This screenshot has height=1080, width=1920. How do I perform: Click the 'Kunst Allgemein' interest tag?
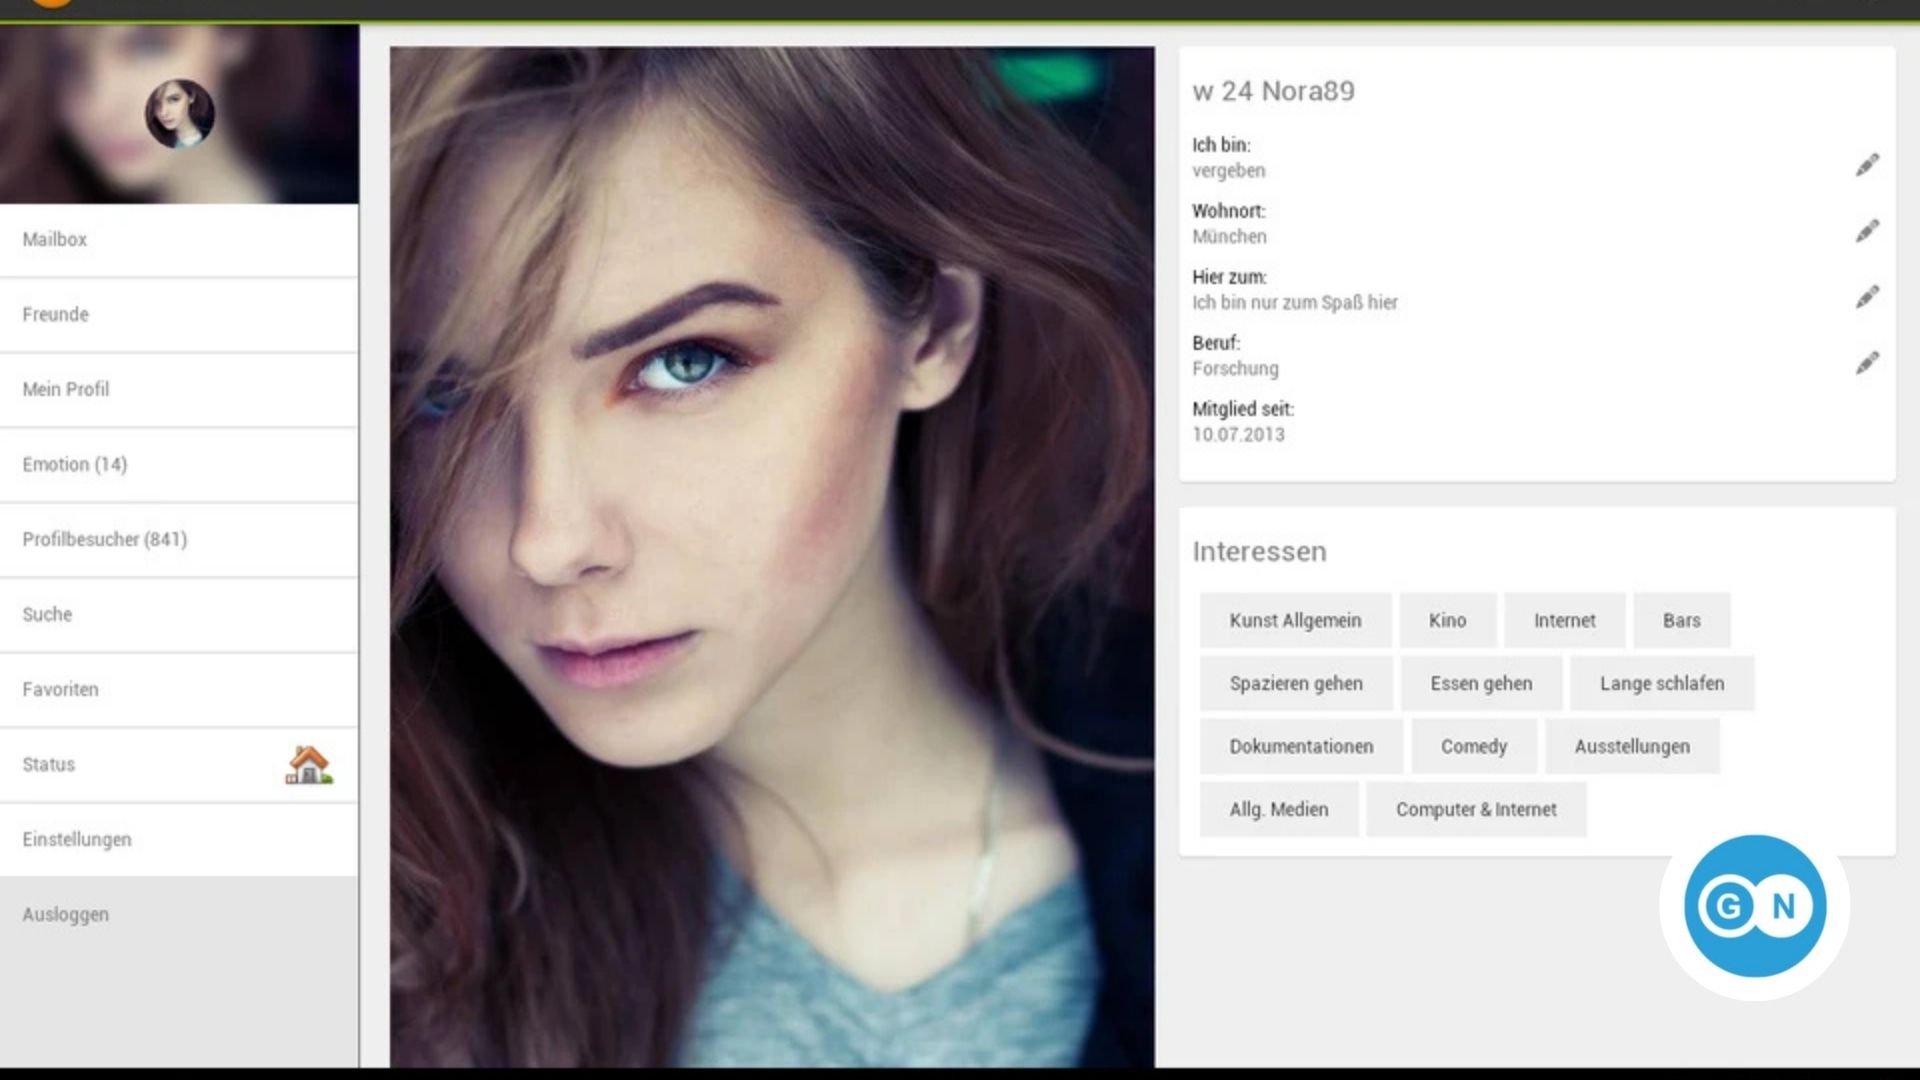click(1295, 621)
